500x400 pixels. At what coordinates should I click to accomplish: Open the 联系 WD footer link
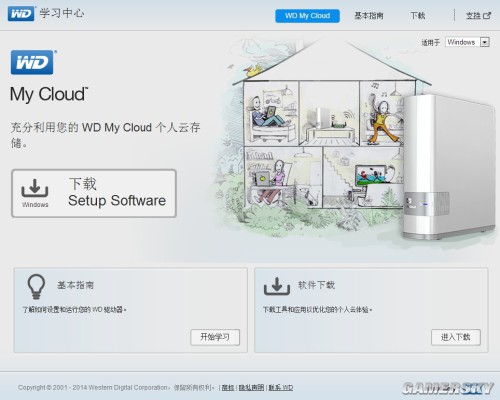click(x=281, y=387)
